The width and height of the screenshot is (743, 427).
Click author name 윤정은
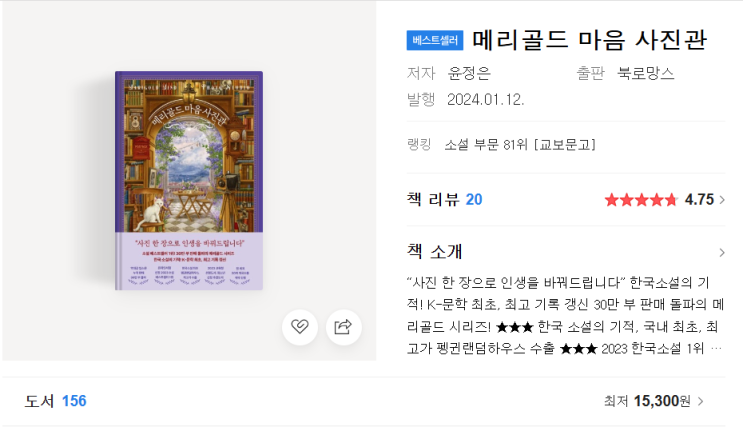[x=469, y=73]
